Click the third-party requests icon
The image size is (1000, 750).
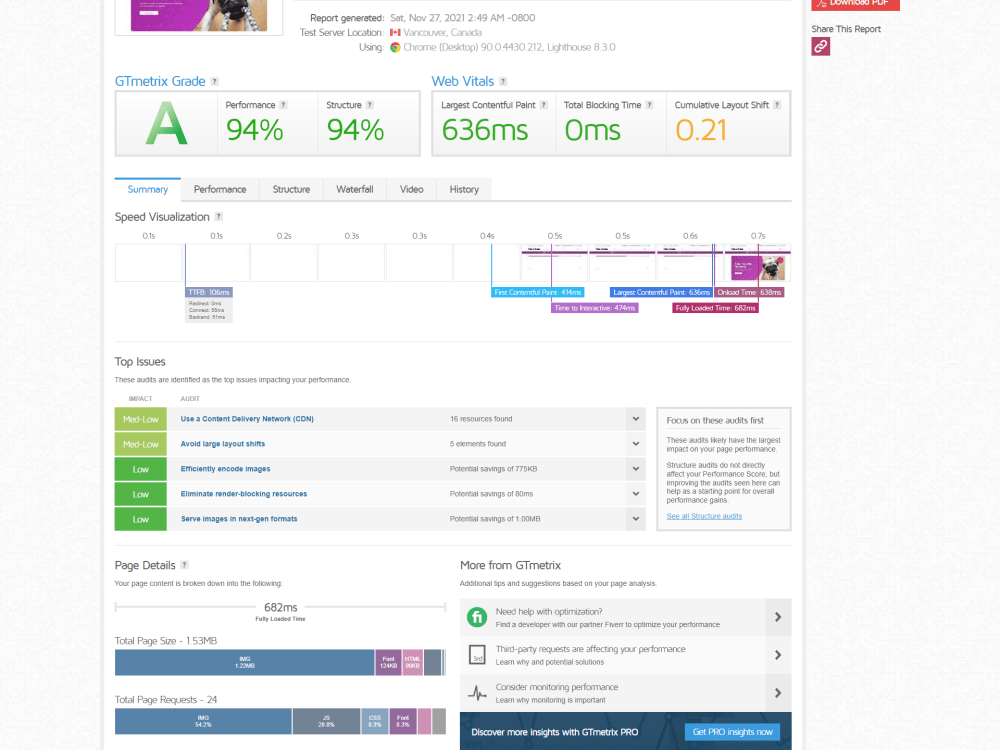coord(477,655)
